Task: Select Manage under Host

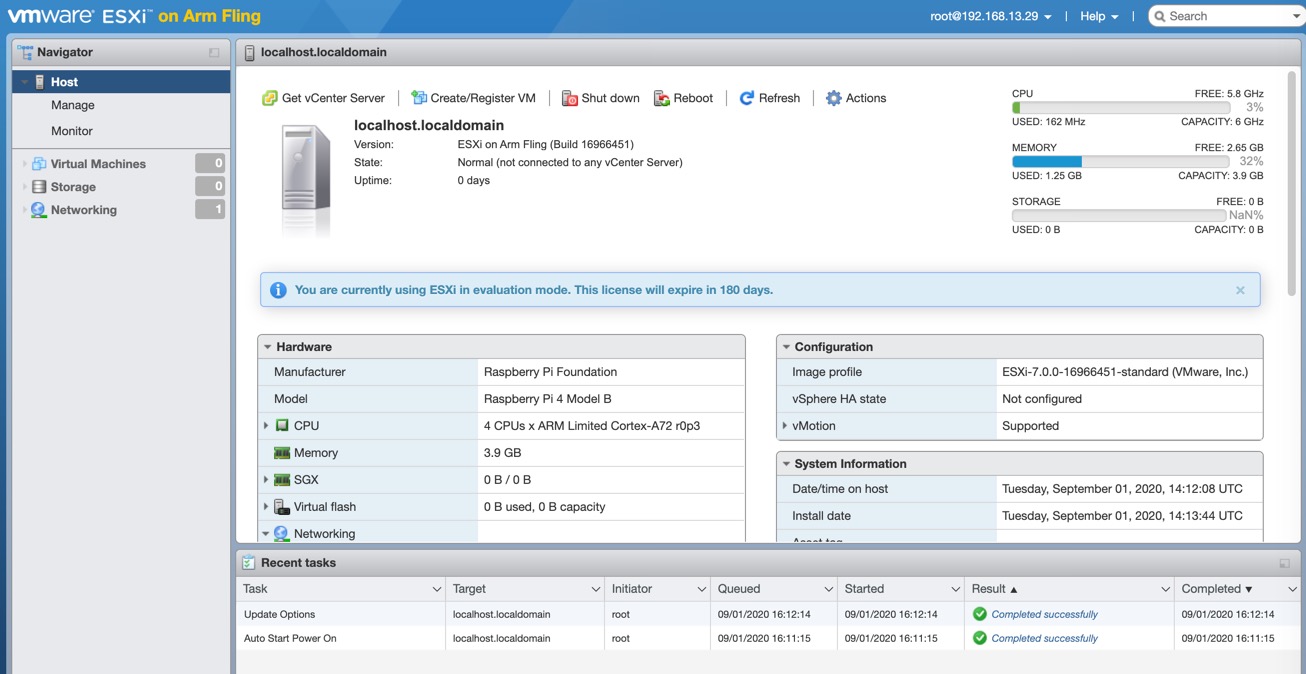Action: click(73, 105)
